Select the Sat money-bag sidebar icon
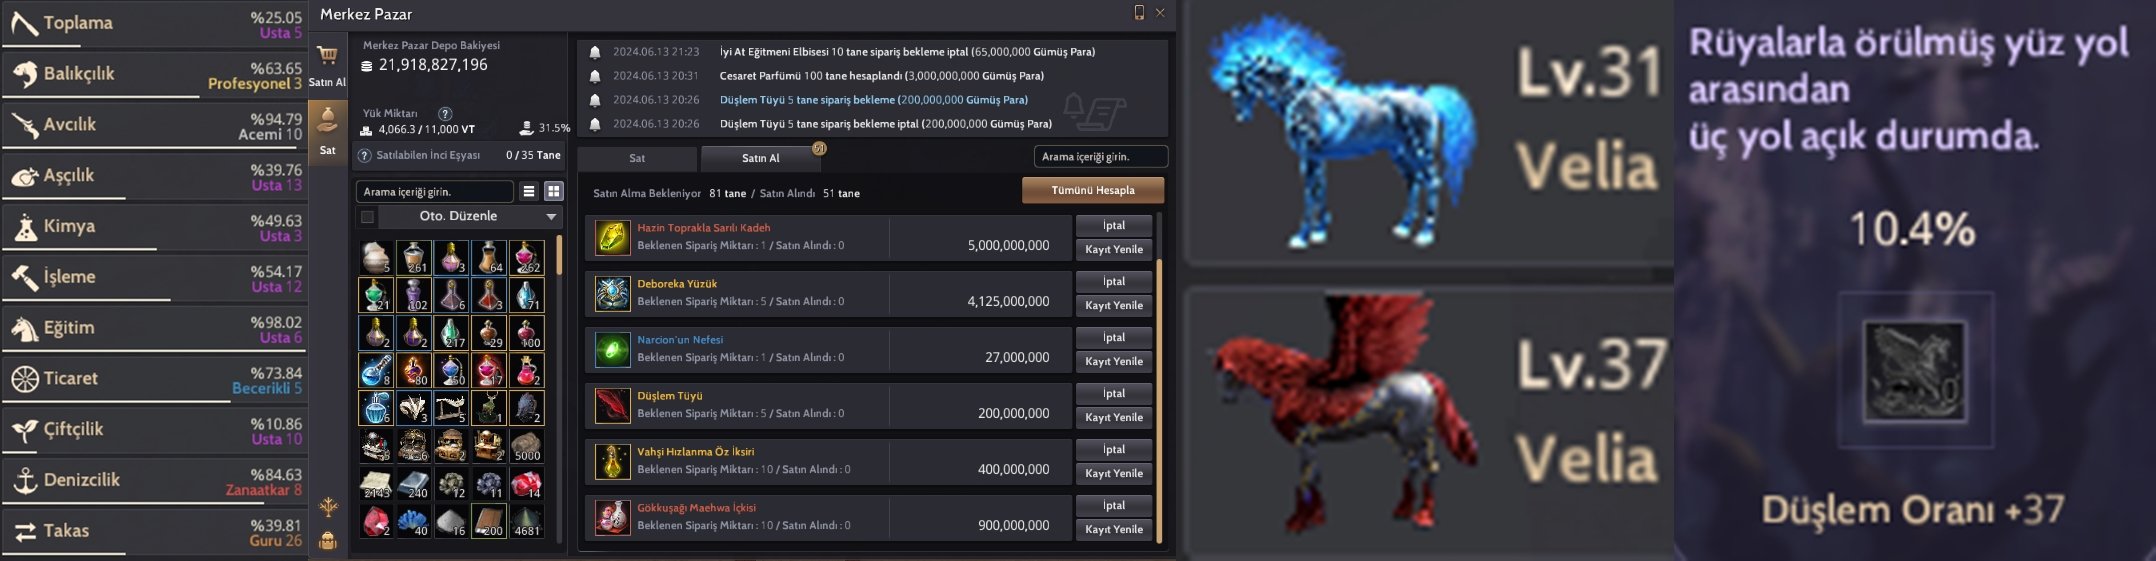 click(327, 121)
